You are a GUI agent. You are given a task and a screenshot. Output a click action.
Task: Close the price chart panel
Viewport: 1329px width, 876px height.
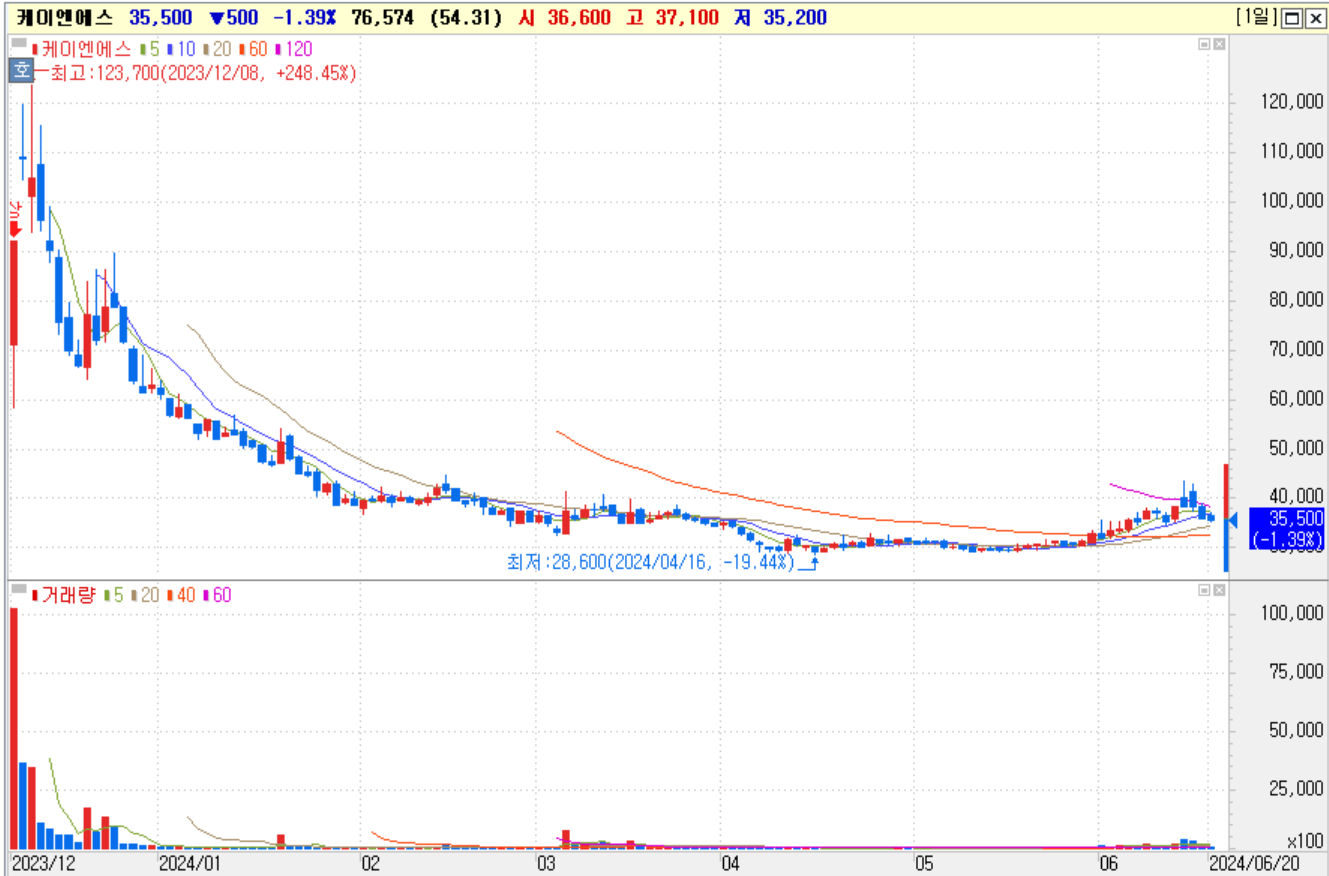[x=1218, y=44]
